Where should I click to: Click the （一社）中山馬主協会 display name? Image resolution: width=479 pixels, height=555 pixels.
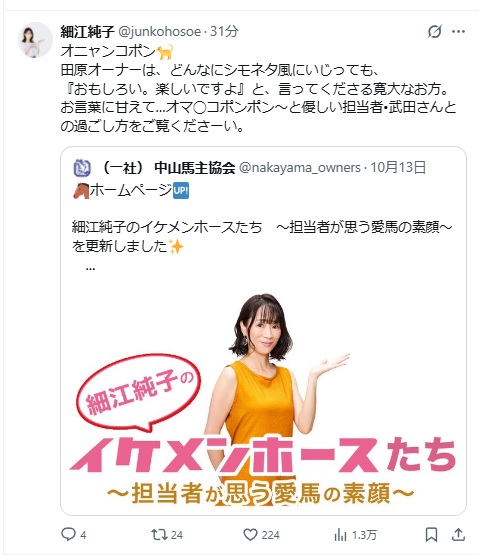point(168,168)
